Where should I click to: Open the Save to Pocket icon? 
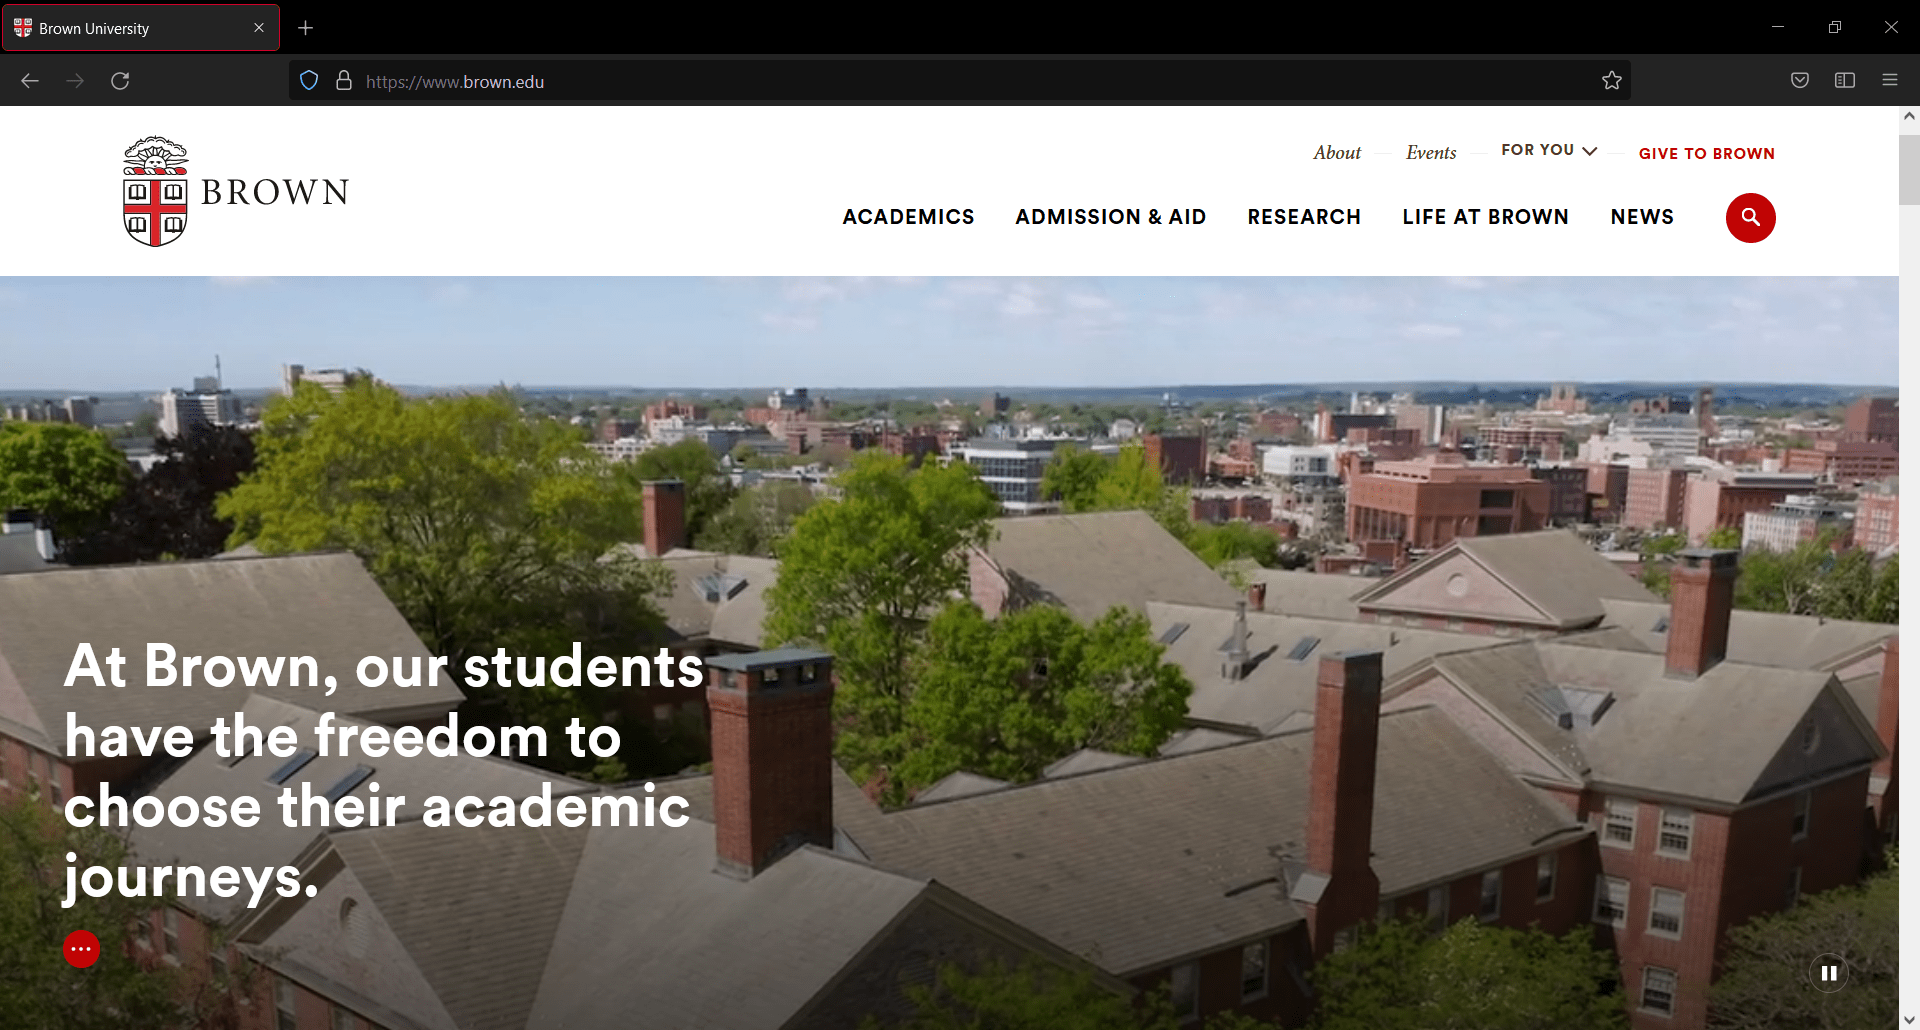(1800, 81)
